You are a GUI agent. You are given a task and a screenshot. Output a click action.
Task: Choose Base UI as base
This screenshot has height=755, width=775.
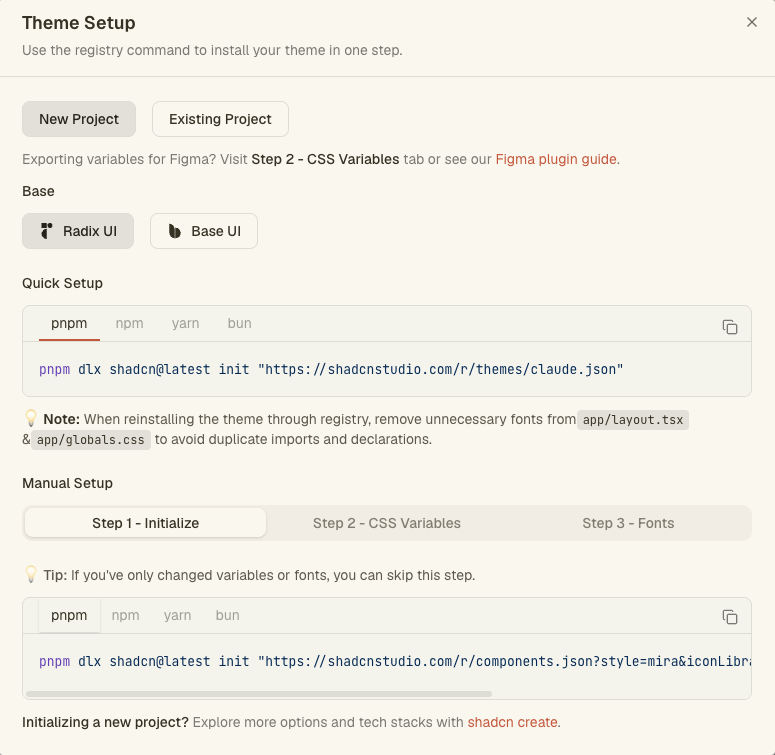(204, 231)
